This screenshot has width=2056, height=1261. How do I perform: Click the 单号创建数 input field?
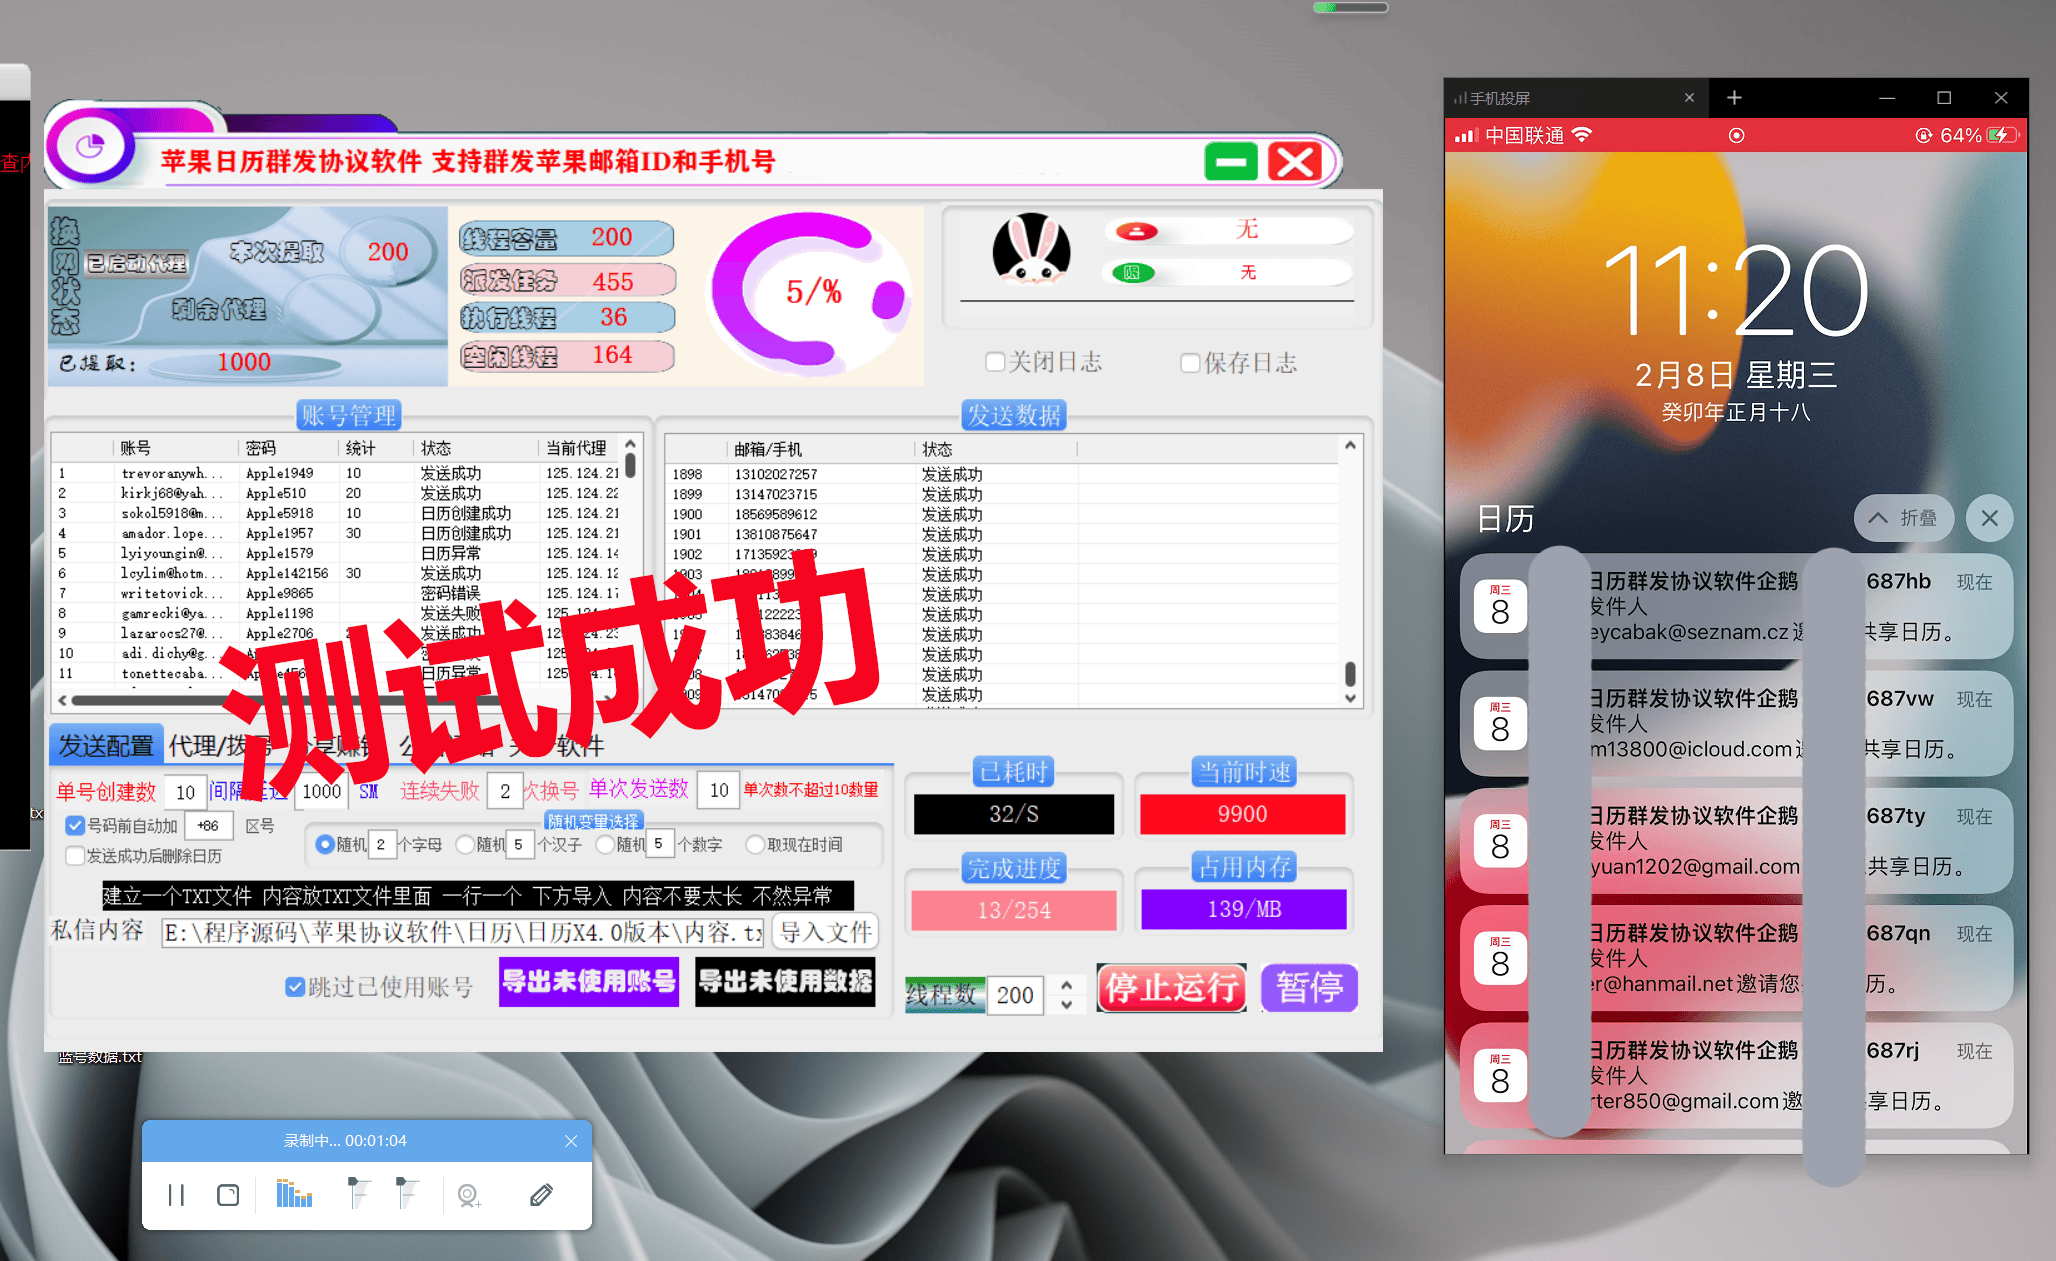point(185,792)
